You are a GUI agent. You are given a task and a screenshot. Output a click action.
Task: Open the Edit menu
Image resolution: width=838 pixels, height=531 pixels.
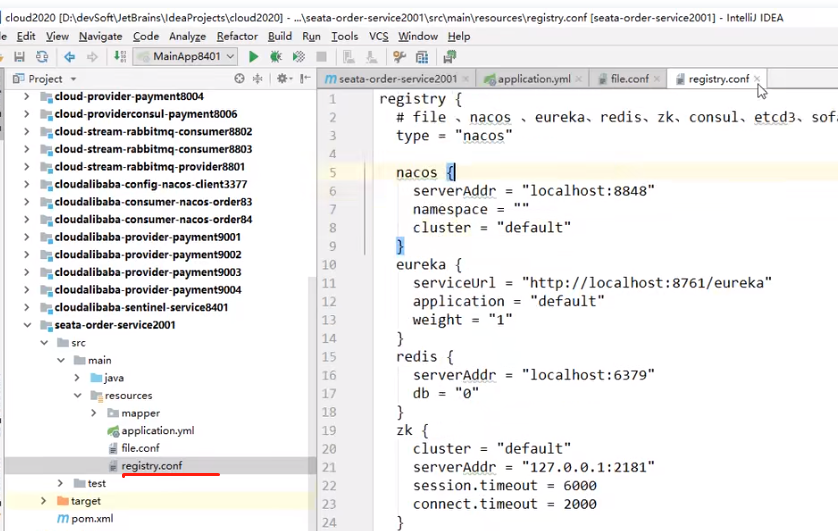coord(26,36)
